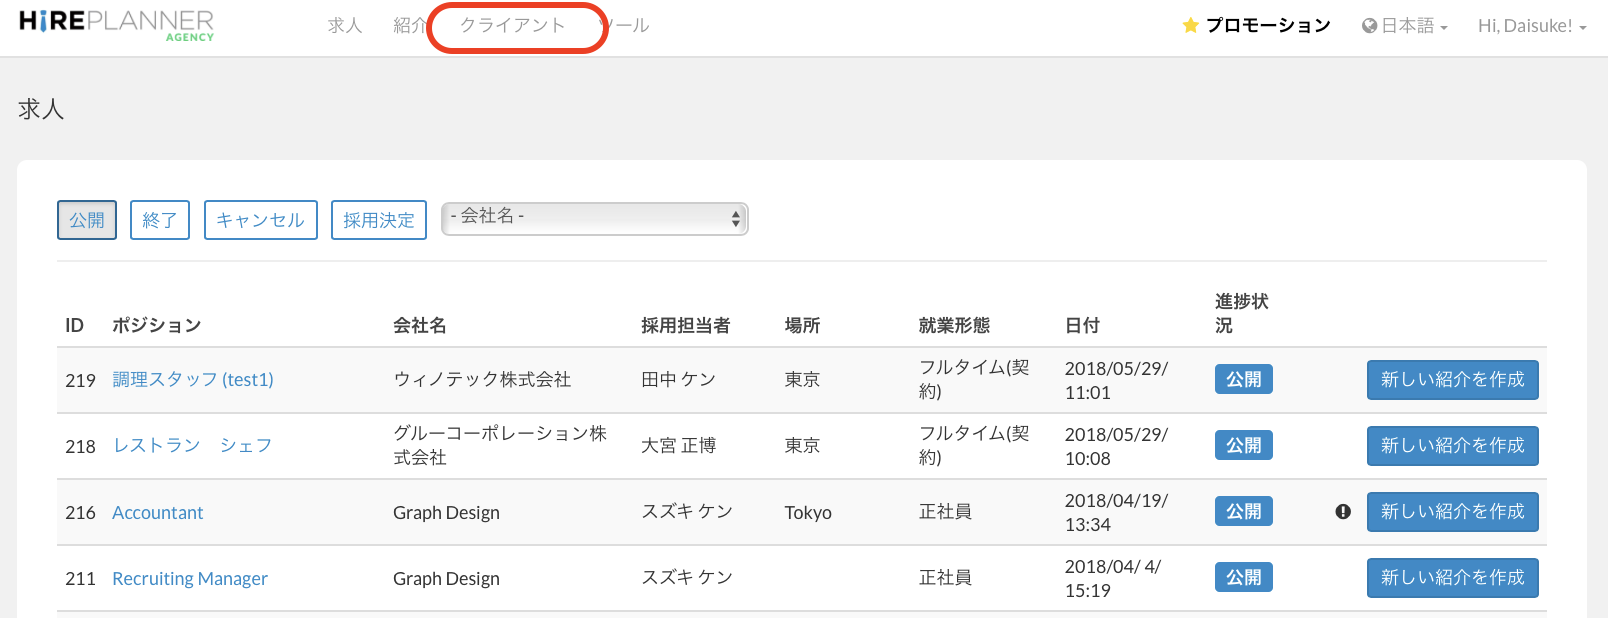Create new referral for job 219
The width and height of the screenshot is (1608, 618).
pos(1452,380)
